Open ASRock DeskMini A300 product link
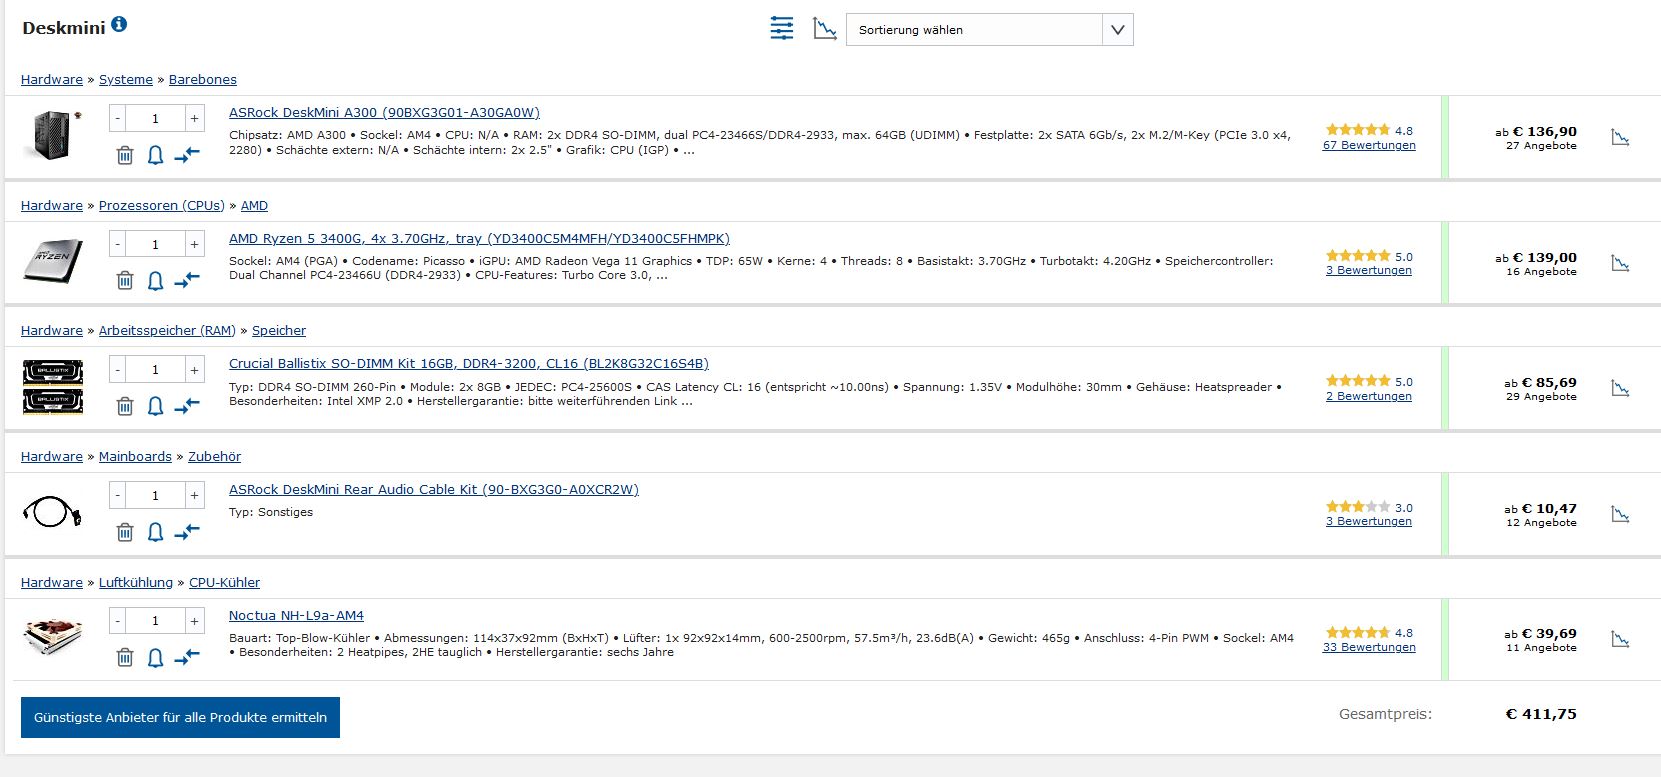The height and width of the screenshot is (777, 1661). (x=384, y=113)
